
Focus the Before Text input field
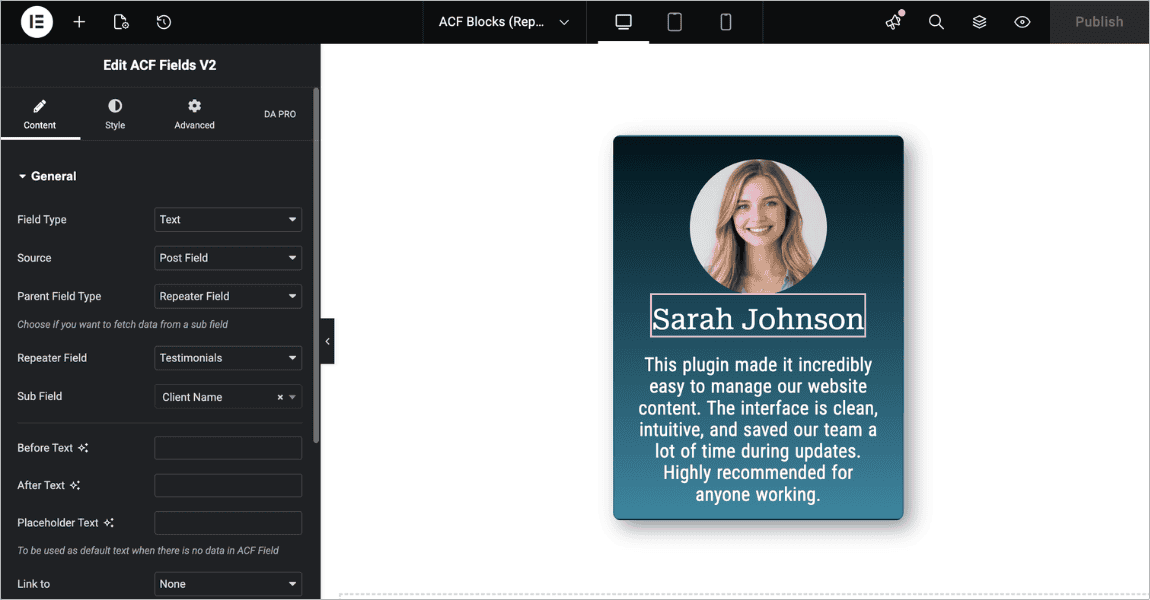coord(228,447)
